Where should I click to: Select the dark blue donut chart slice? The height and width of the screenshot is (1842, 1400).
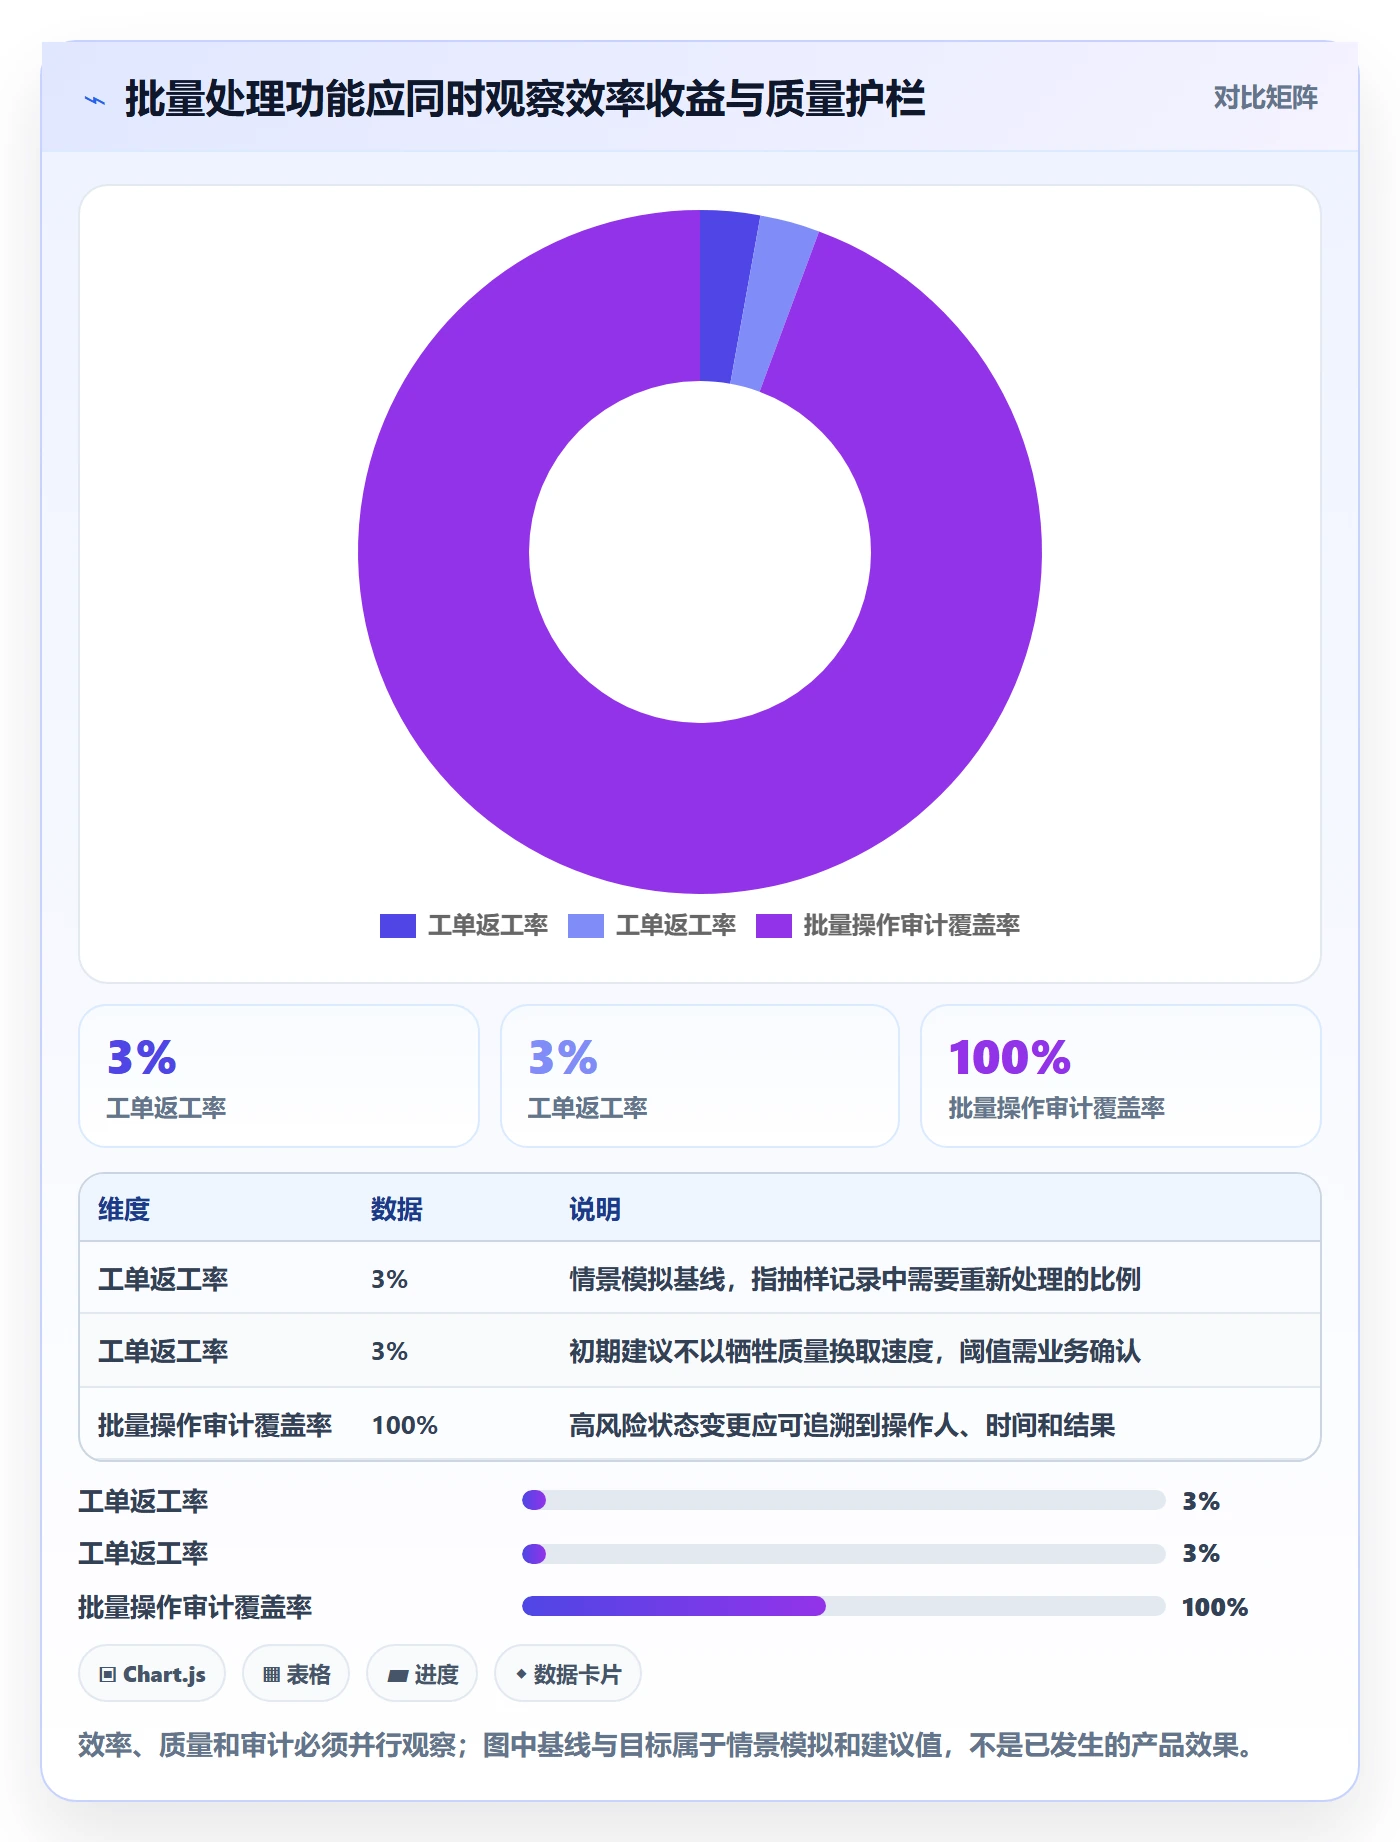pos(722,296)
